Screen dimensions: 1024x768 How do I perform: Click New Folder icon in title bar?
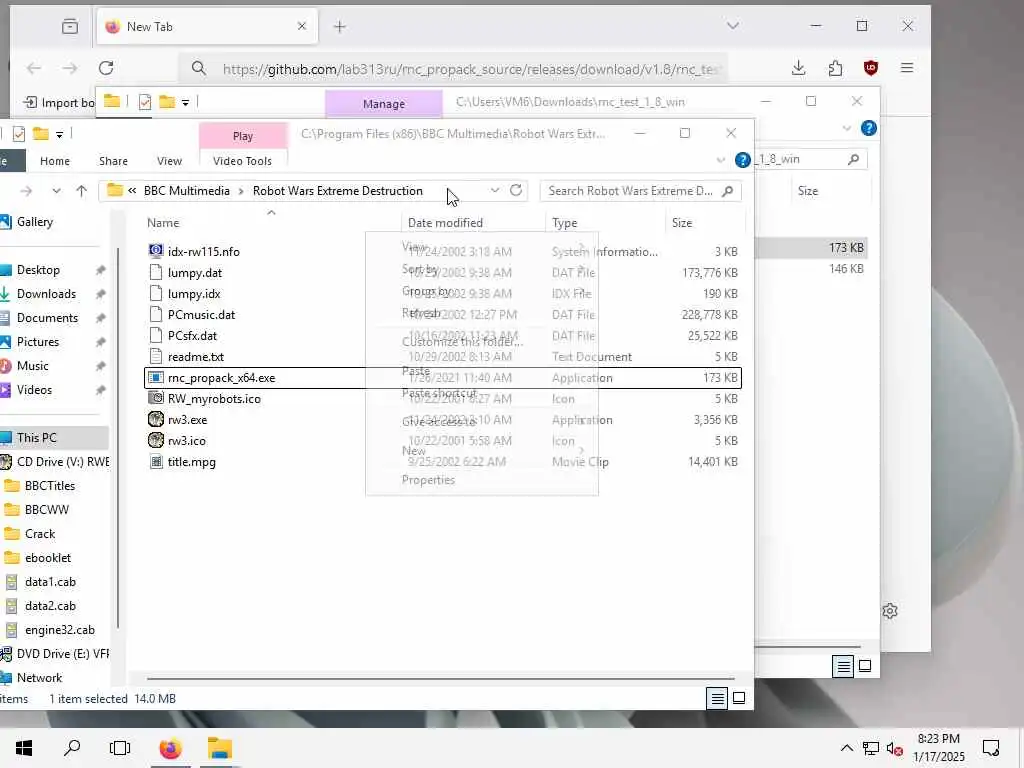(41, 134)
